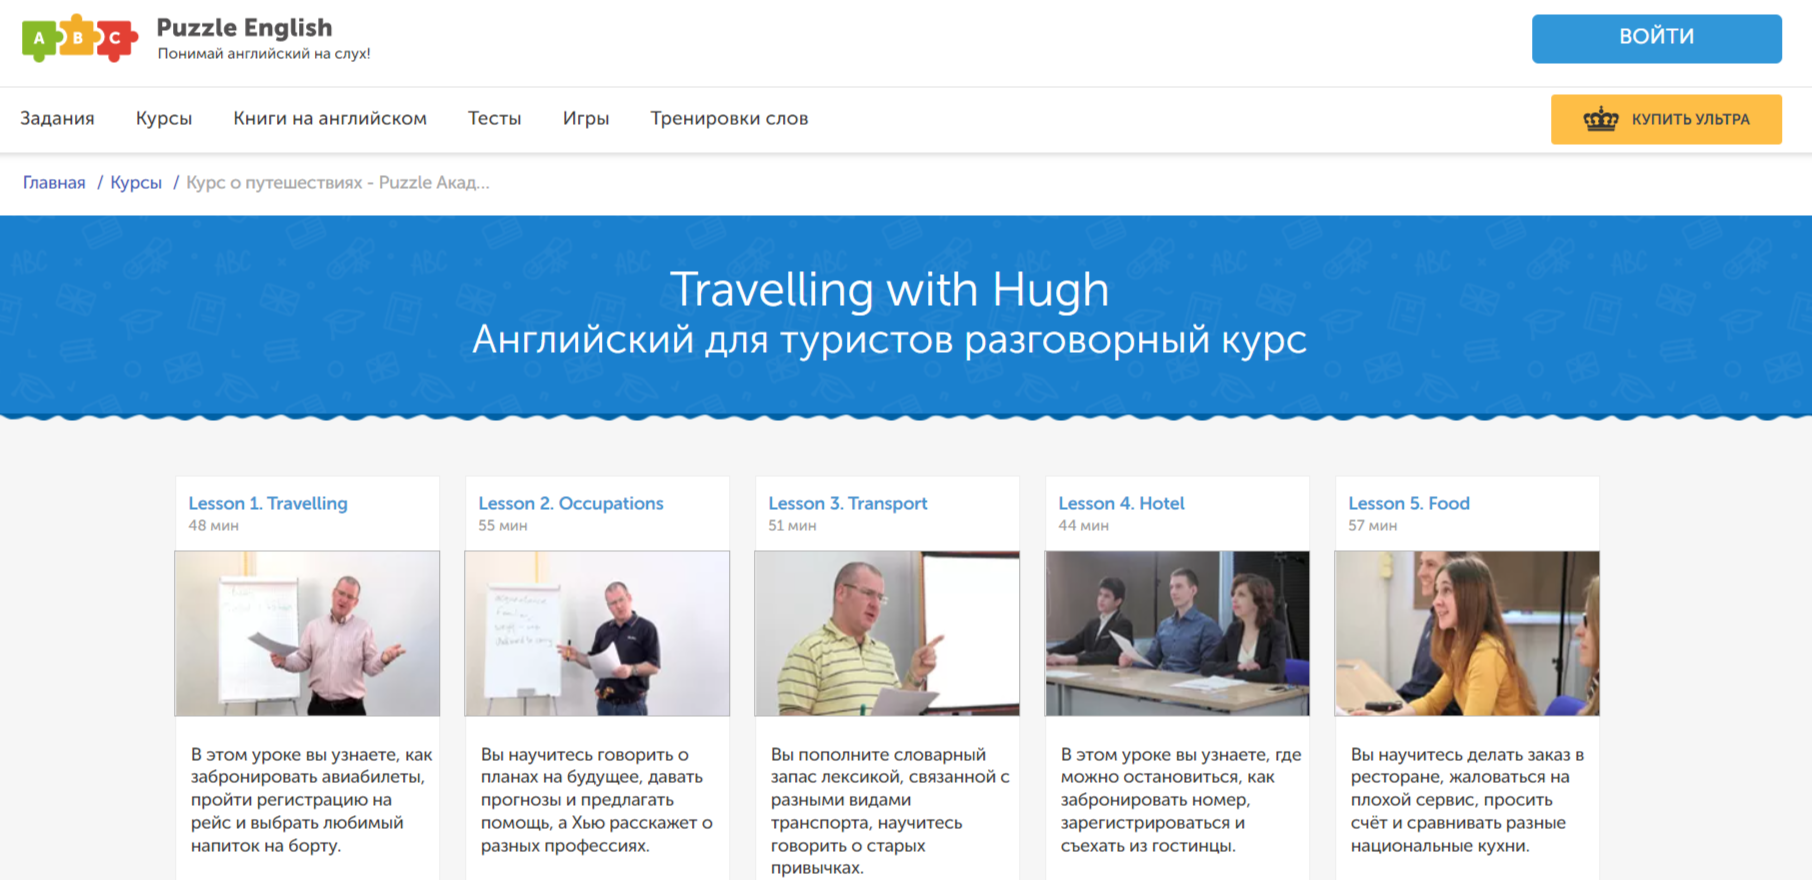Open Lesson 4. Hotel title link
The width and height of the screenshot is (1812, 880).
(x=1121, y=503)
